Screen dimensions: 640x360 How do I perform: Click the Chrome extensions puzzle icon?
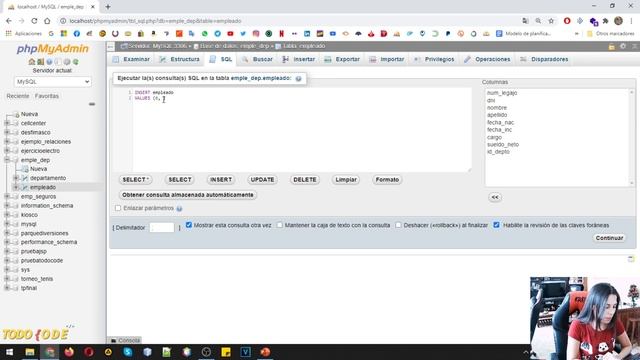click(605, 21)
